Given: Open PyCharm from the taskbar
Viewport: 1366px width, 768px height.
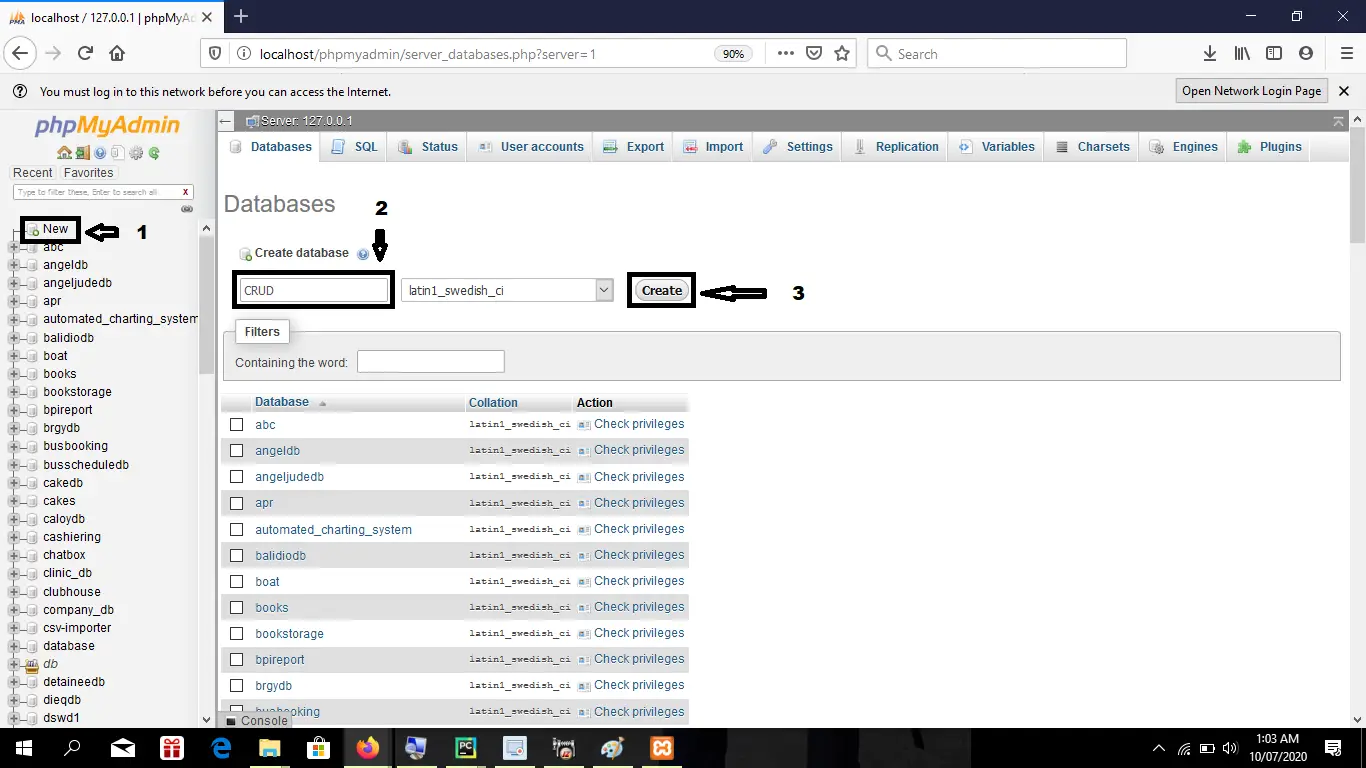Looking at the screenshot, I should 466,747.
